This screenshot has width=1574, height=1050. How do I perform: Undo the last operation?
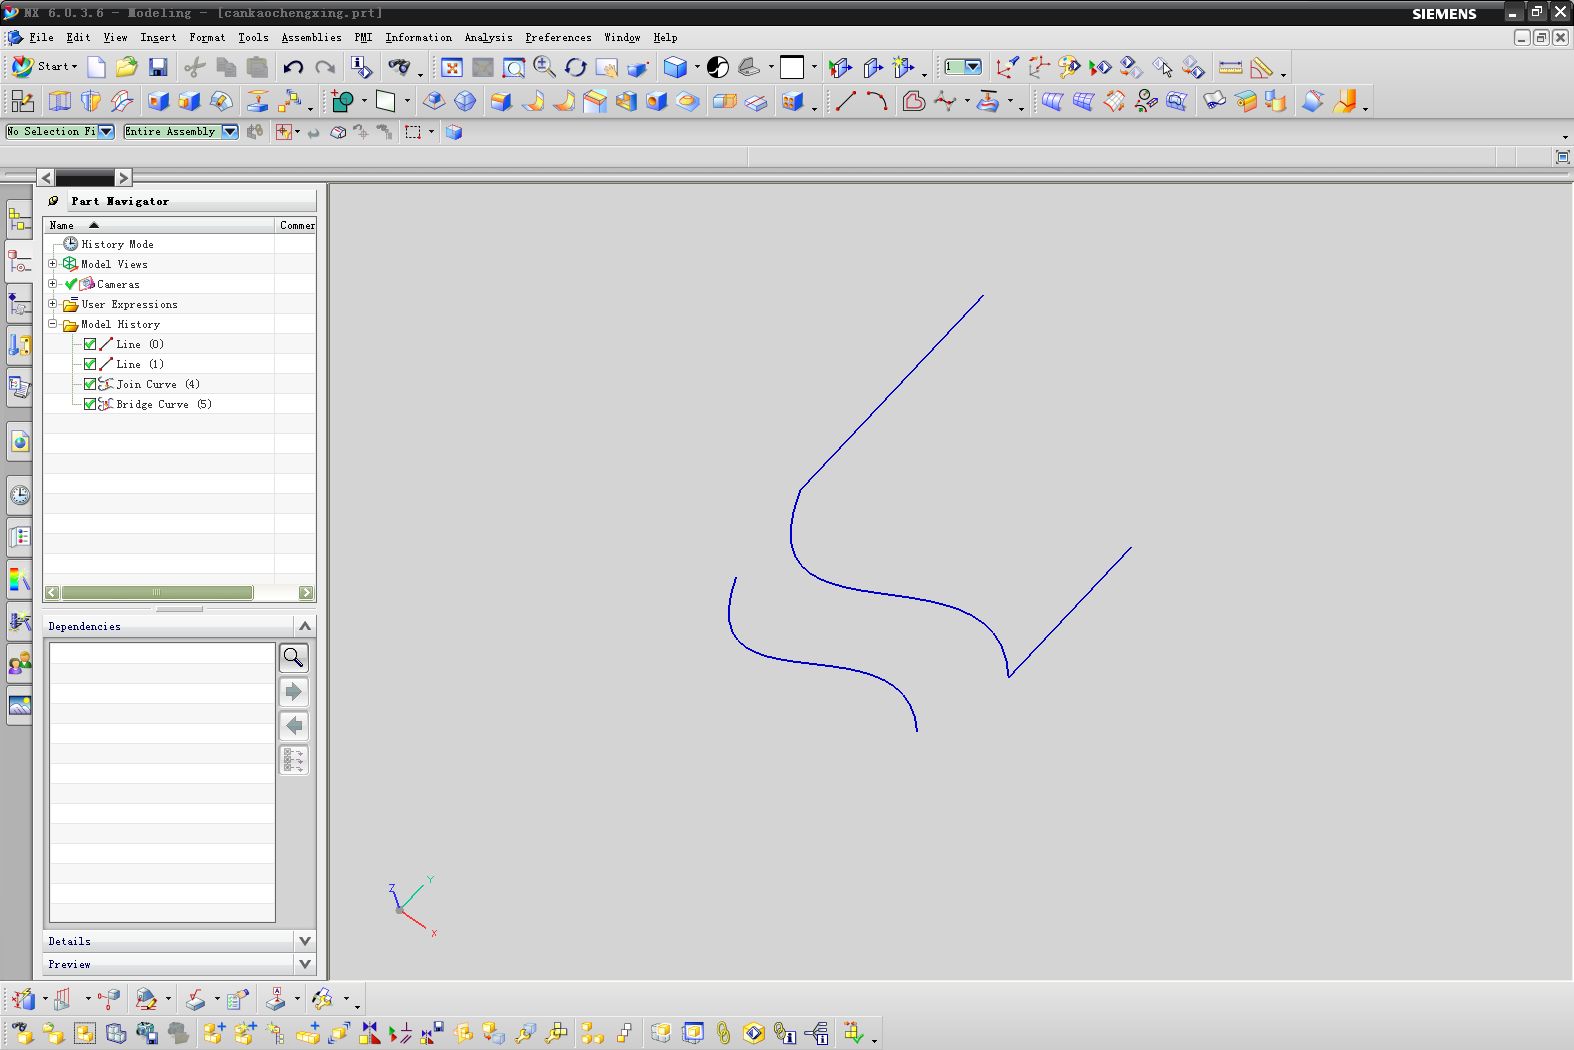(x=293, y=67)
